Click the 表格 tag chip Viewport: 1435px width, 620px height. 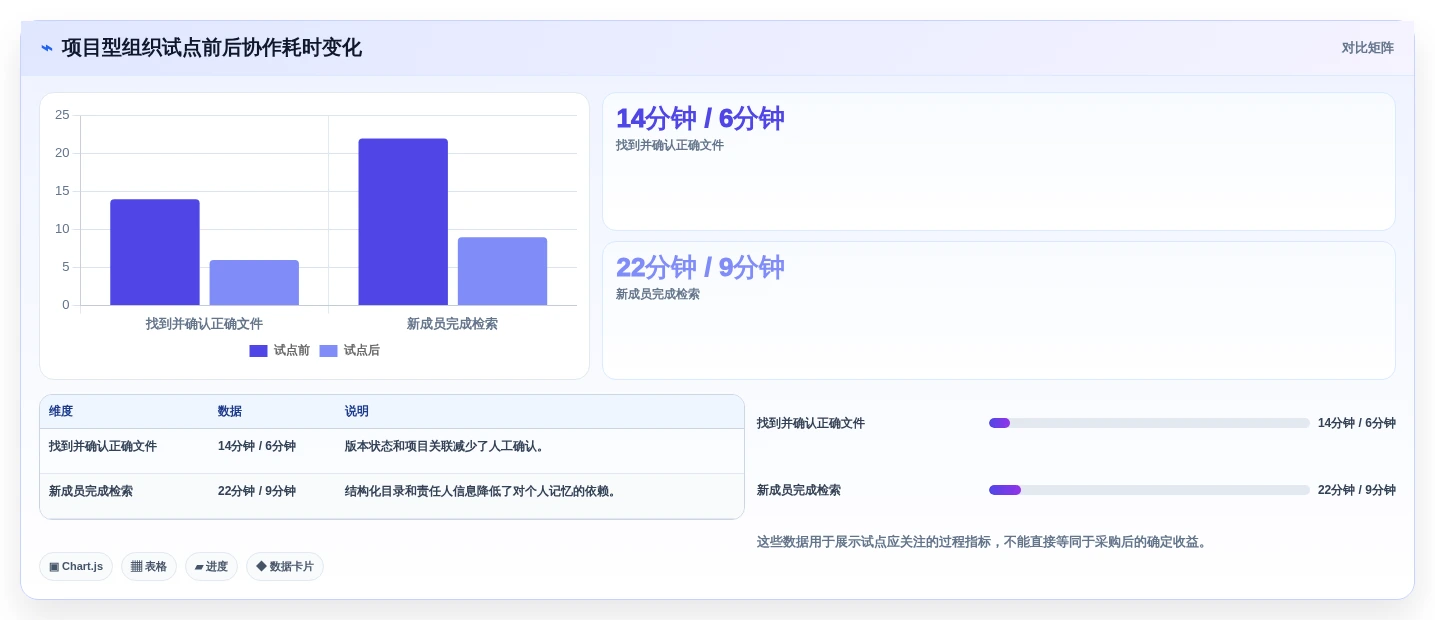point(149,567)
